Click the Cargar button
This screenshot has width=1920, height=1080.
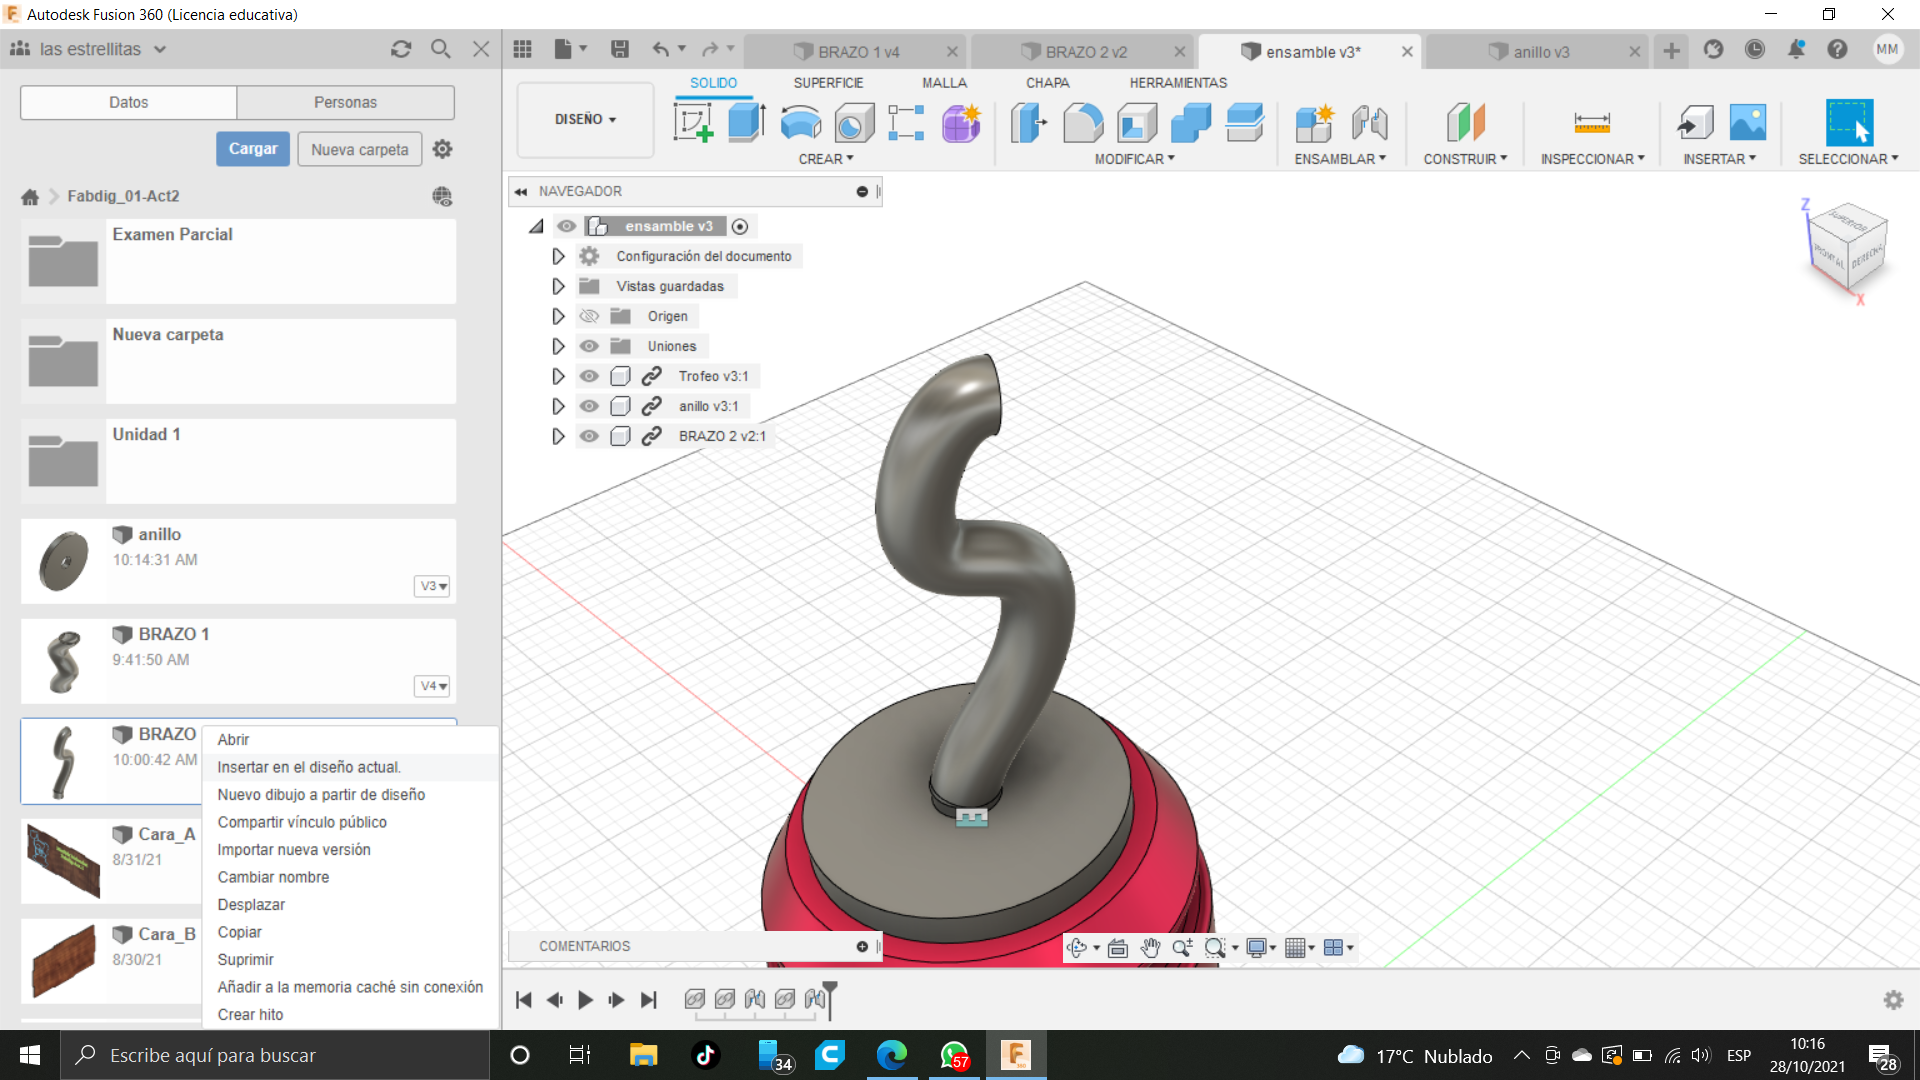[x=253, y=149]
